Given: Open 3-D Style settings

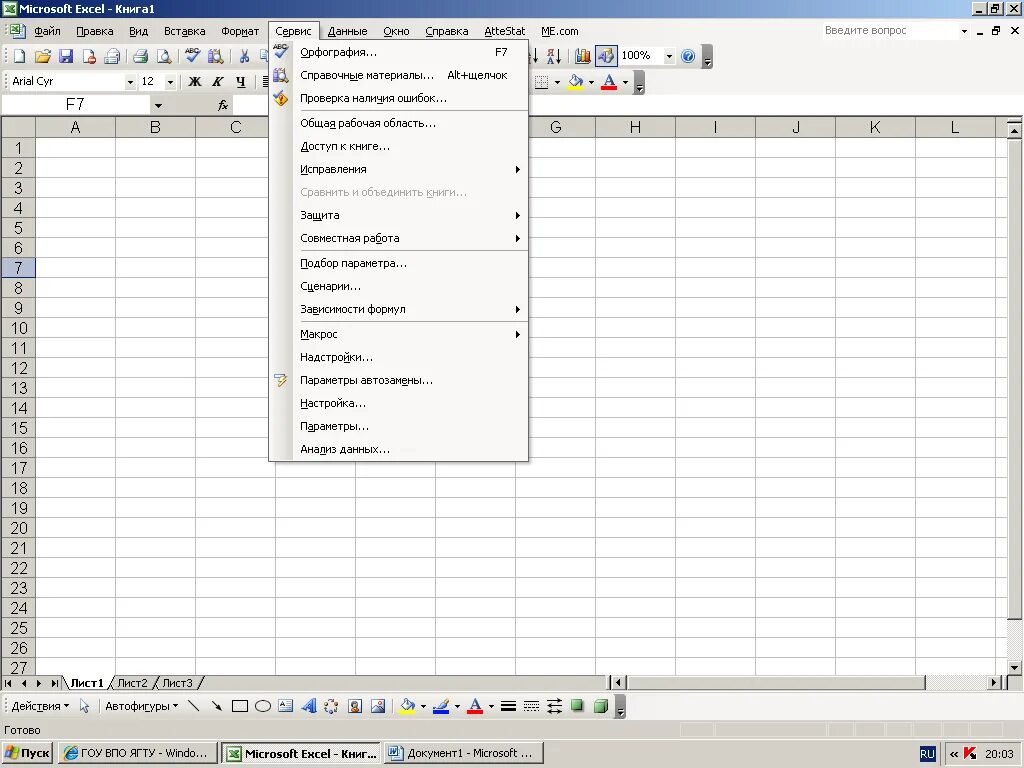Looking at the screenshot, I should (600, 706).
